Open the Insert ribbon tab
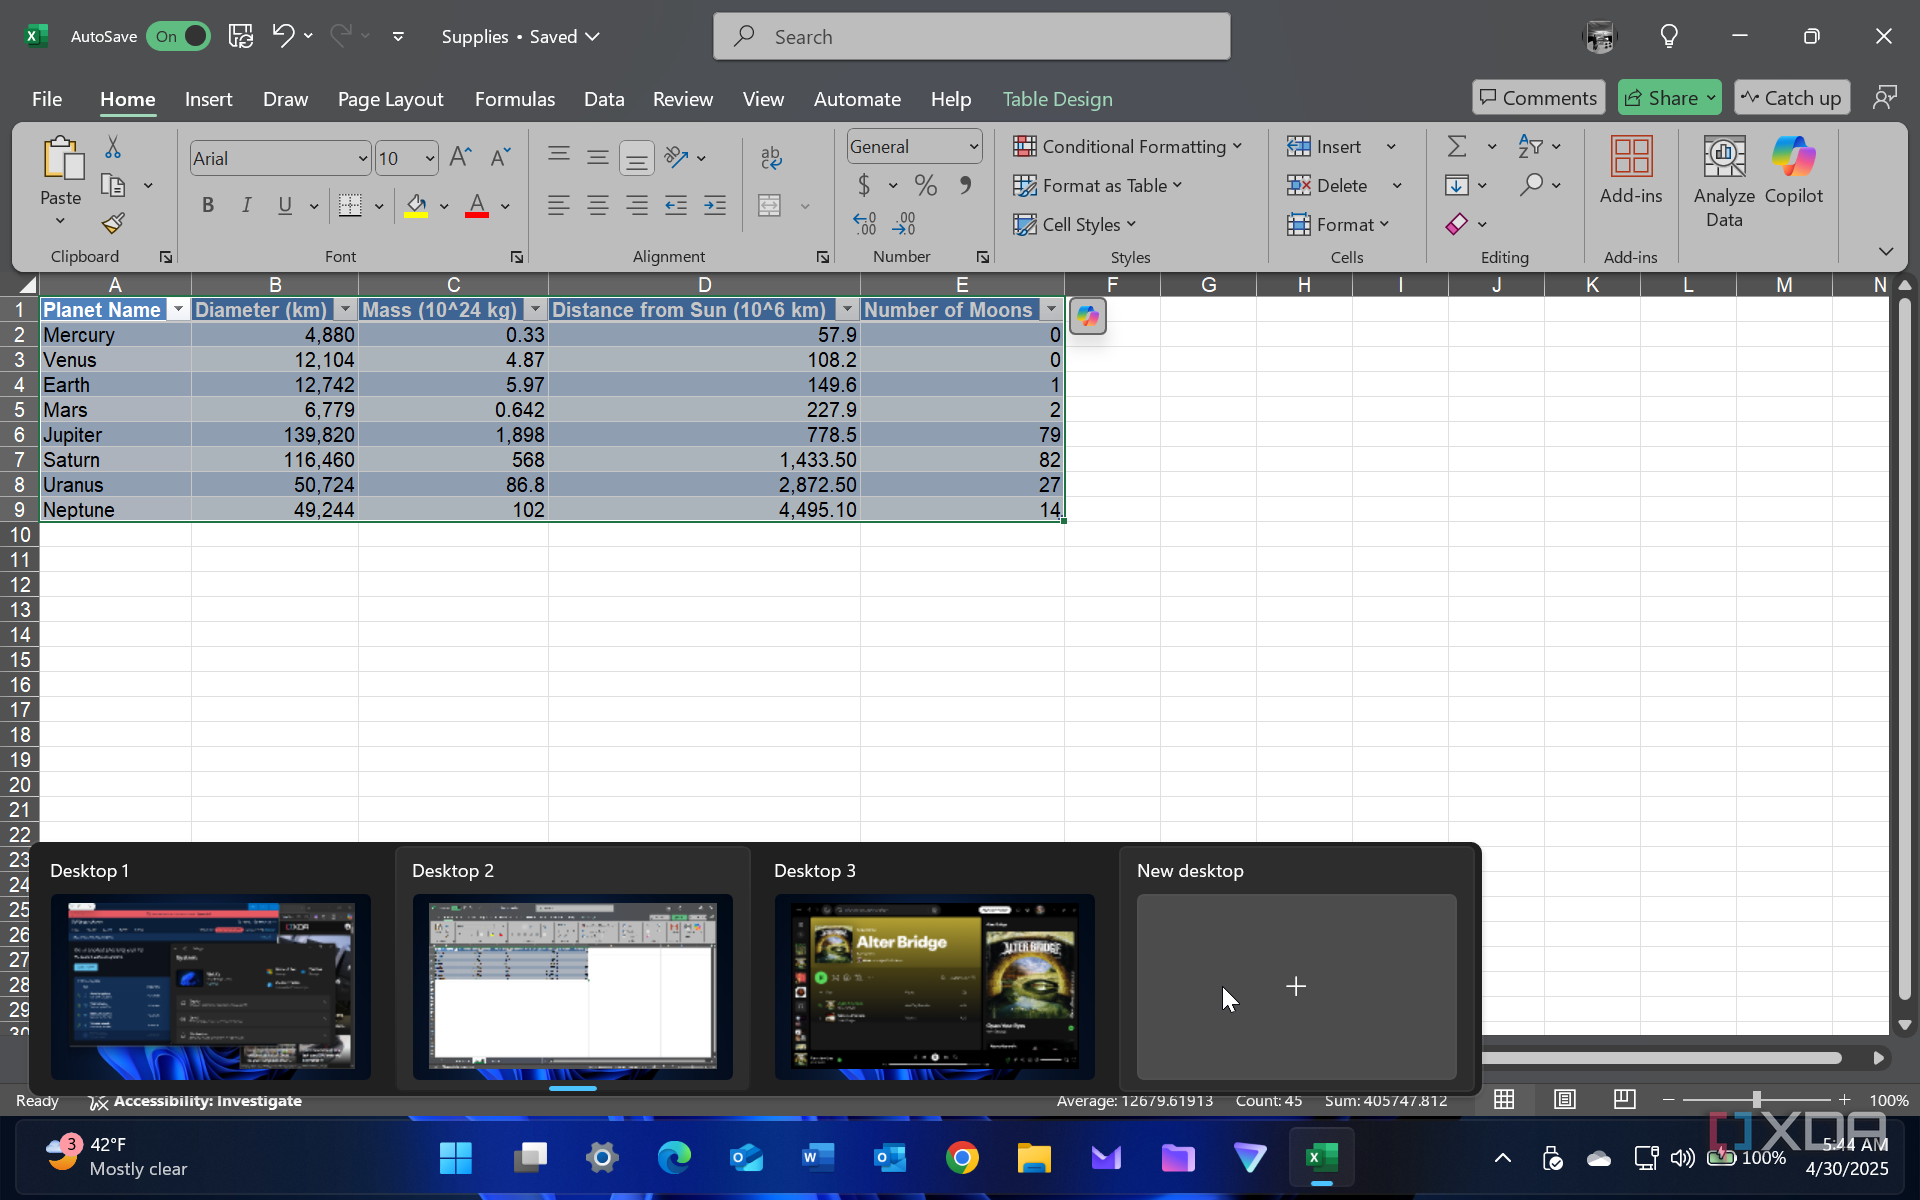1920x1200 pixels. coord(208,99)
